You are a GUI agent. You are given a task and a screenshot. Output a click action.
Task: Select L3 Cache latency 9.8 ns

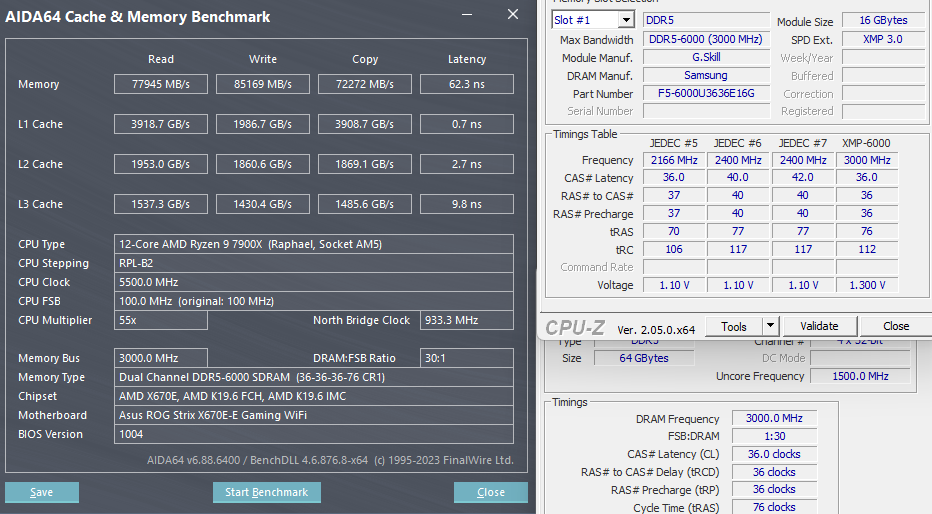click(x=467, y=204)
